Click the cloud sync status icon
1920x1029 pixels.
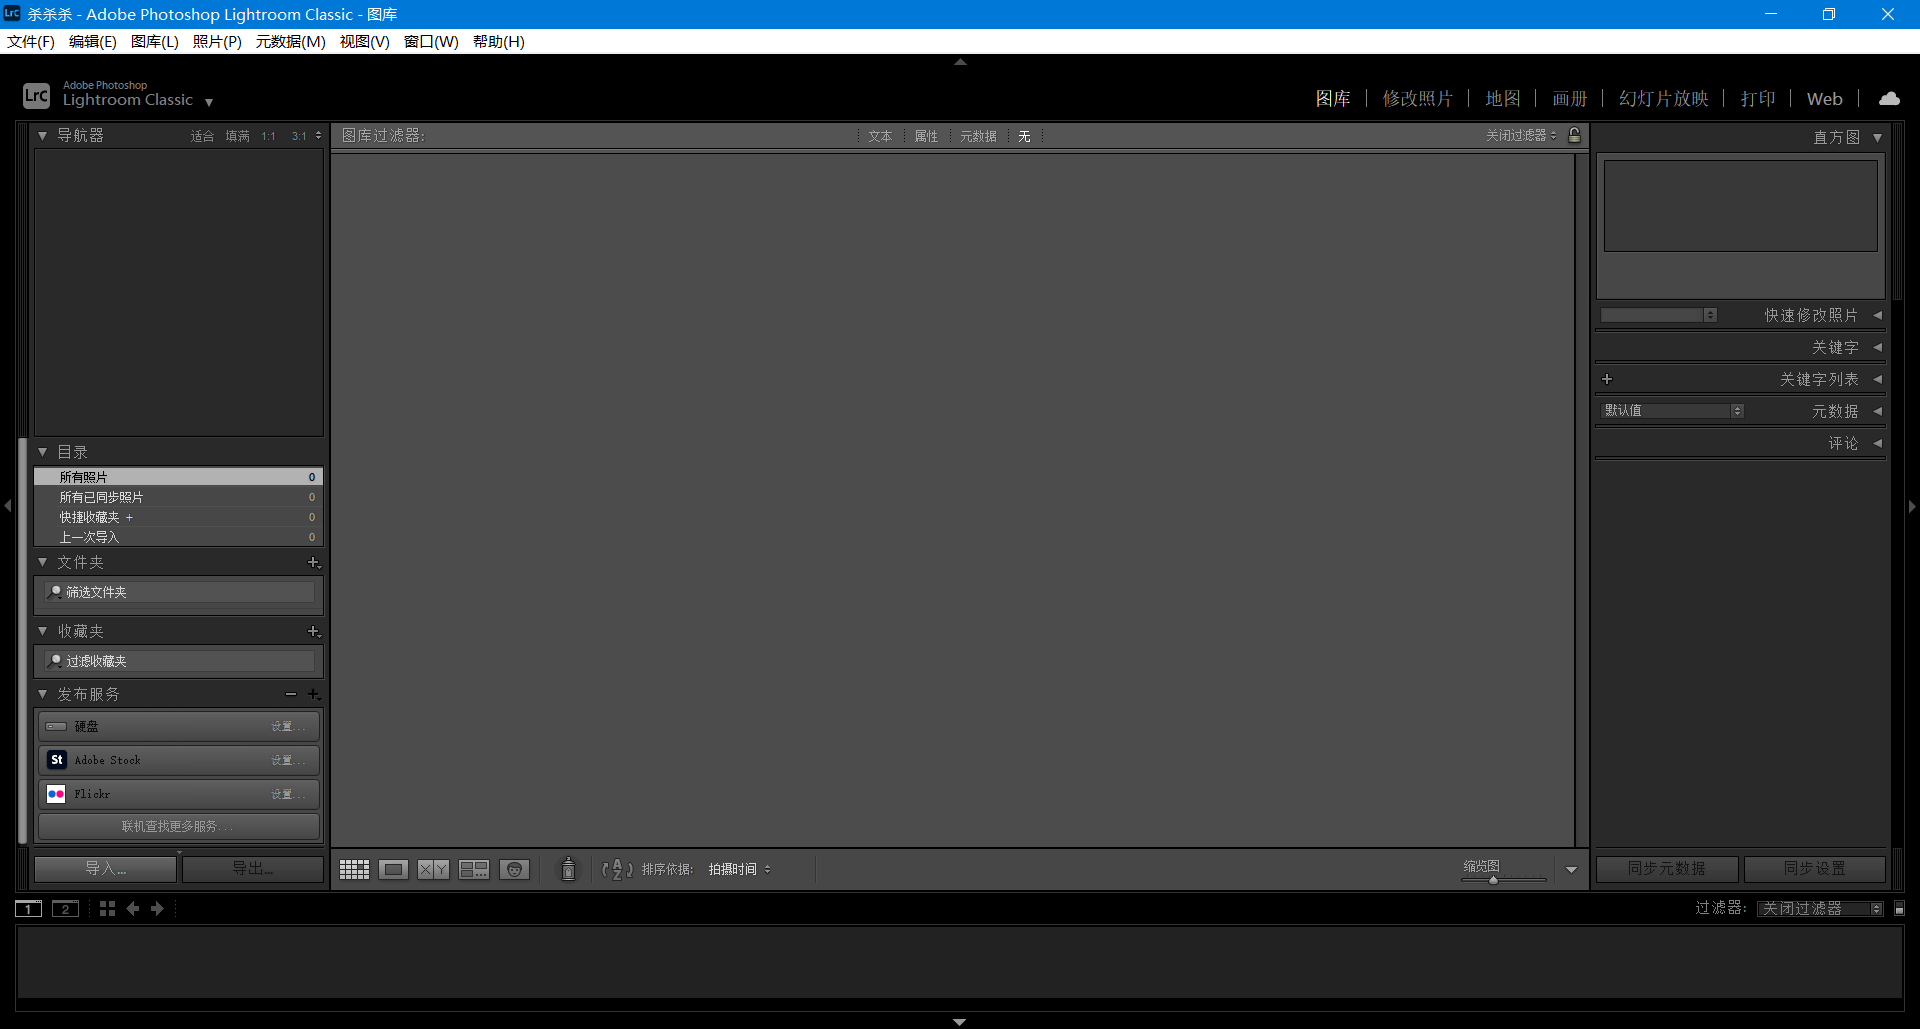point(1889,98)
